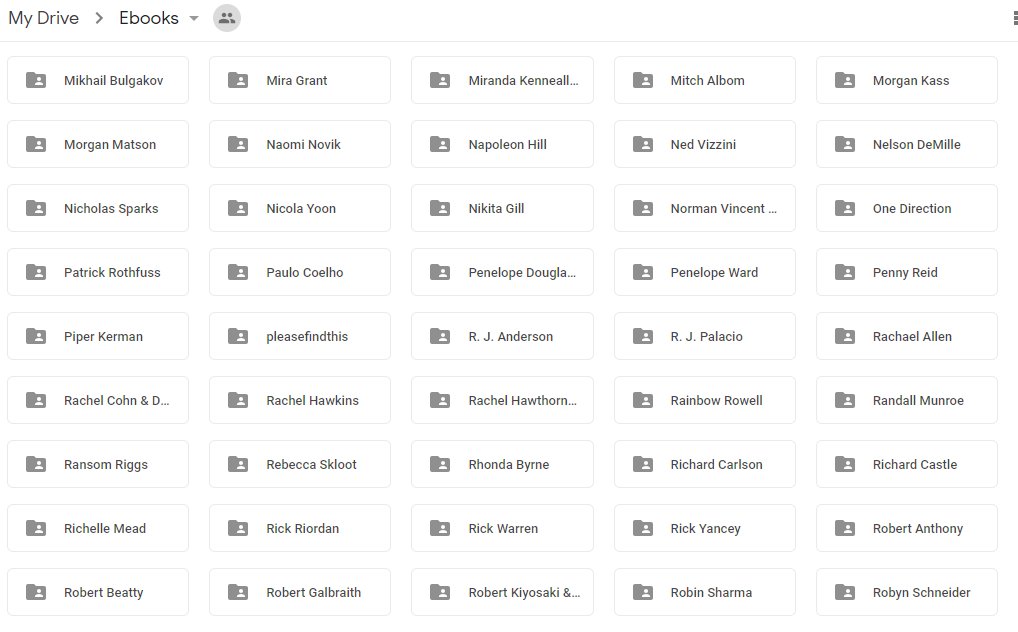Click the shared people icon beside Ebooks
Screen dimensions: 1018x632
coord(227,18)
